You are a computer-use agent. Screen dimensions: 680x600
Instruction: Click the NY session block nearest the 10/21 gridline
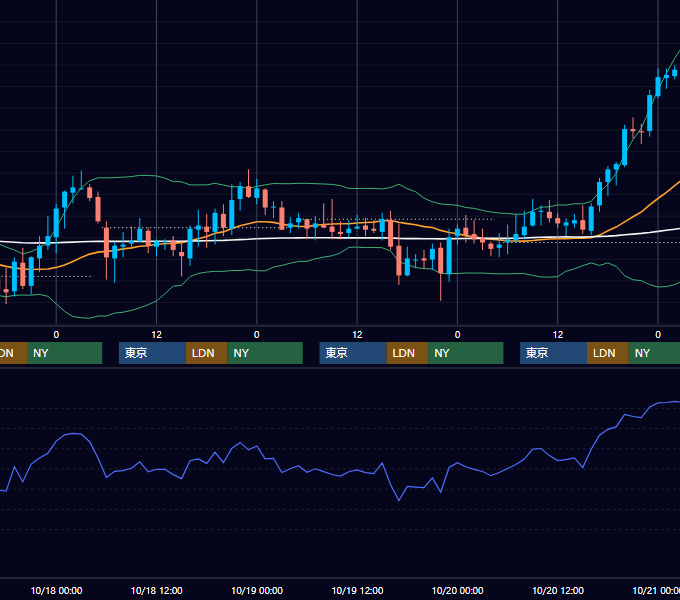point(654,353)
